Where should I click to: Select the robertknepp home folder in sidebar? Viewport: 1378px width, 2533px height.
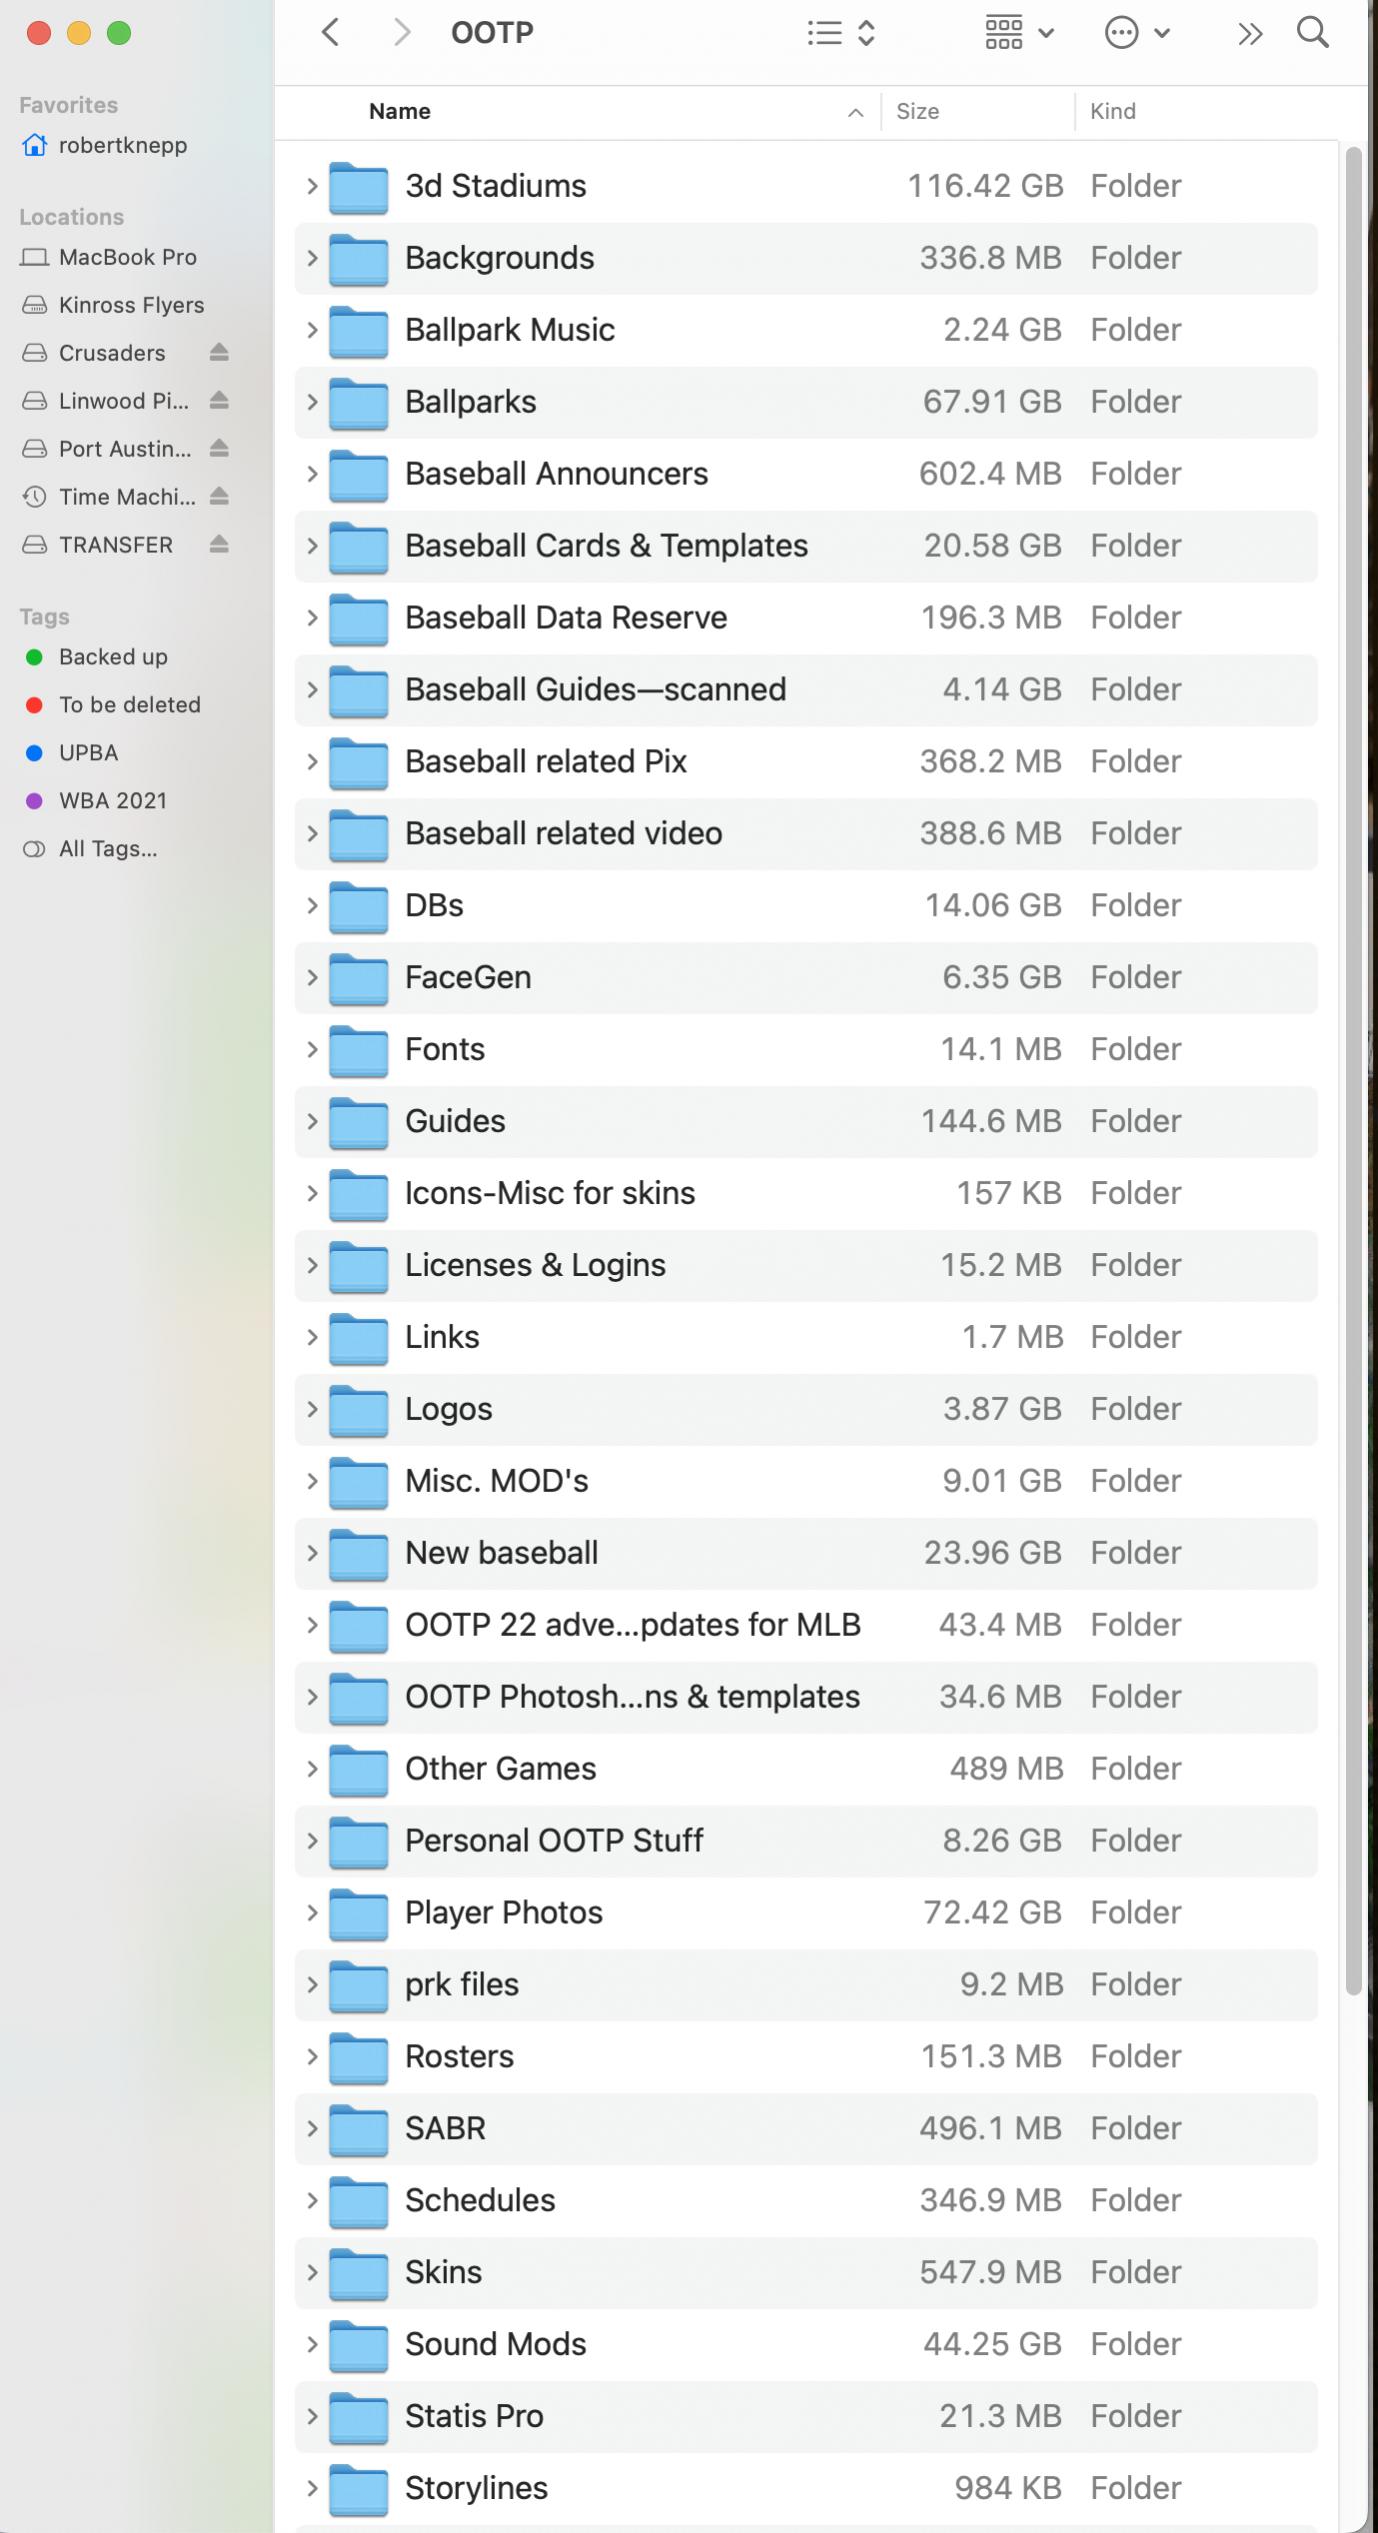pyautogui.click(x=122, y=145)
